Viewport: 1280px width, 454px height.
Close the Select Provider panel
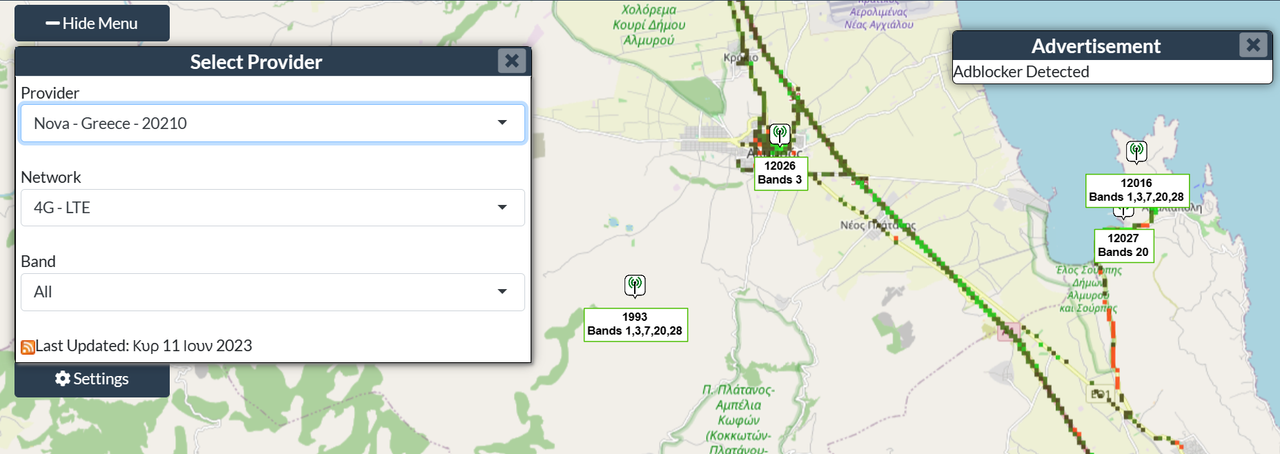[x=512, y=61]
